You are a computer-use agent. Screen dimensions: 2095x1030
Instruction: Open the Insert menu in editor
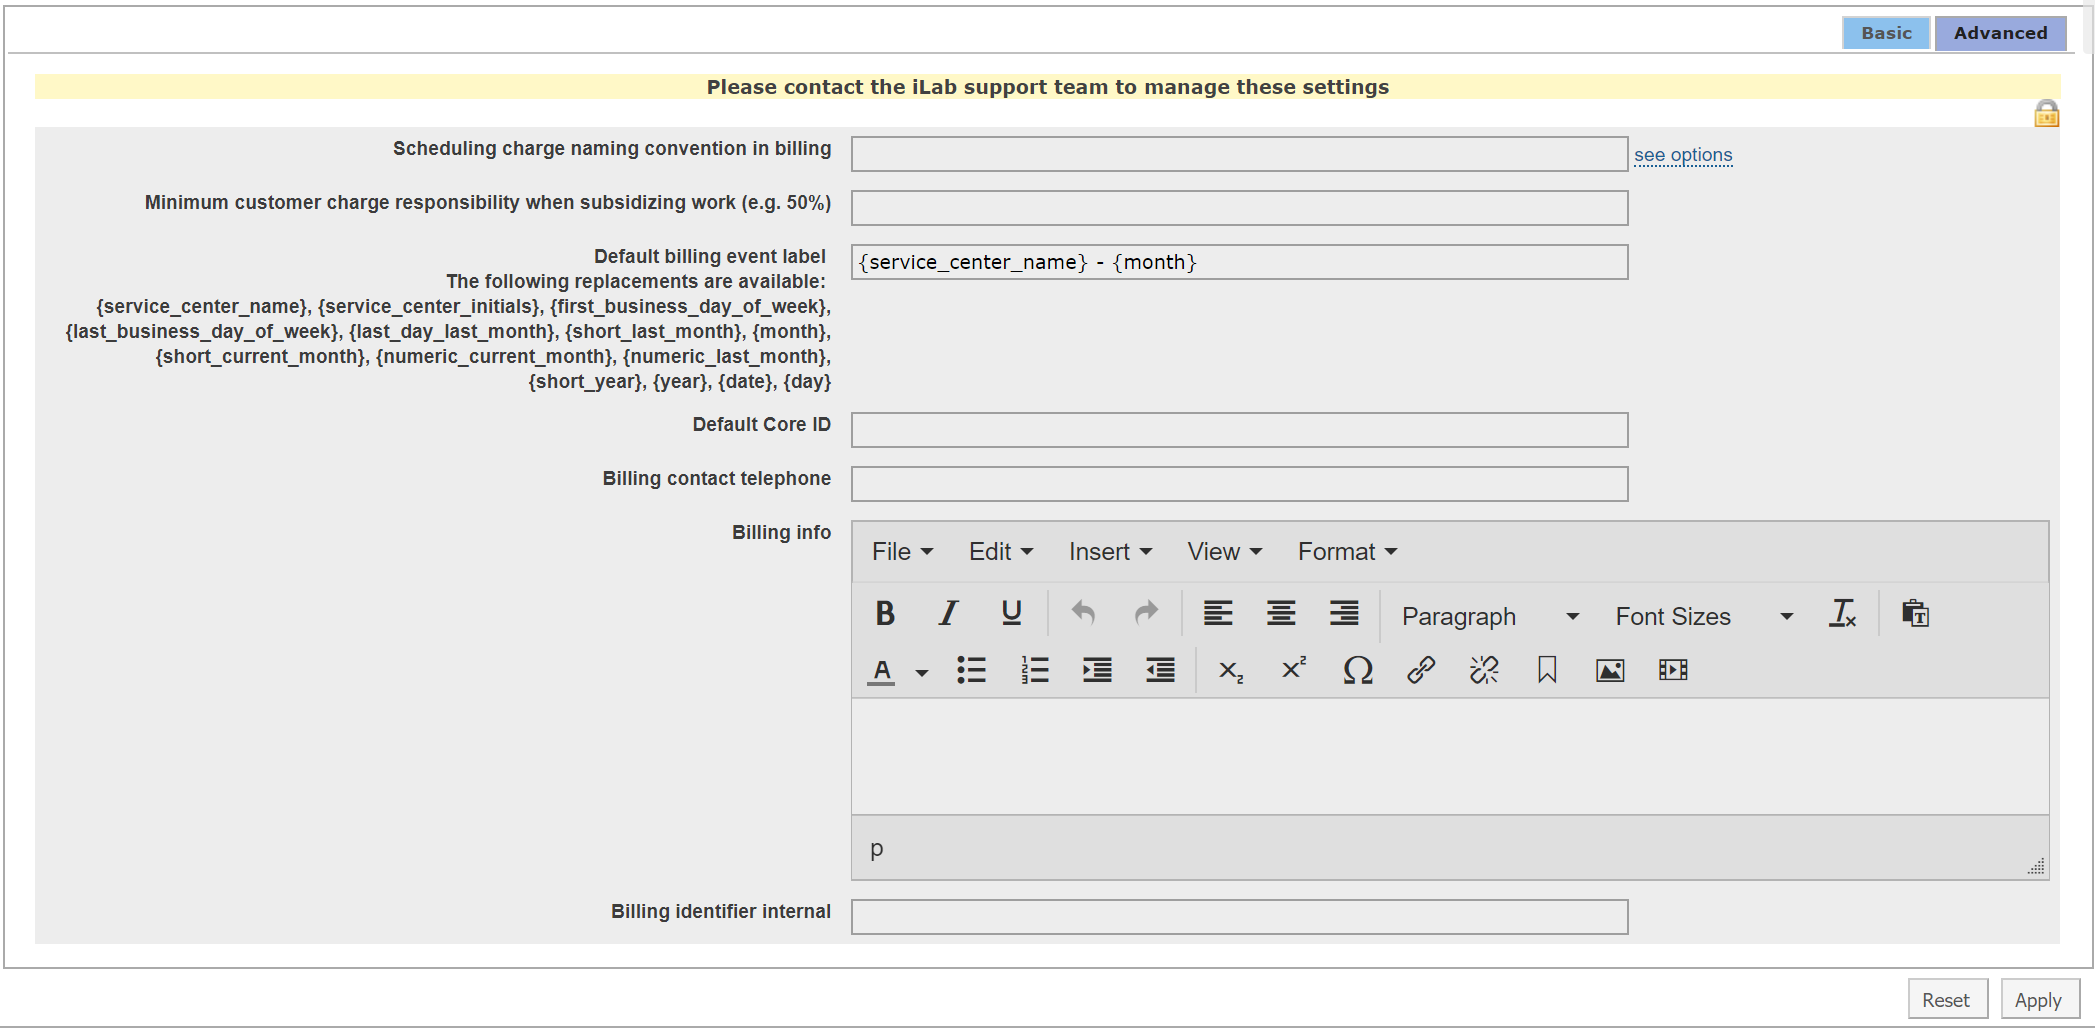point(1110,552)
